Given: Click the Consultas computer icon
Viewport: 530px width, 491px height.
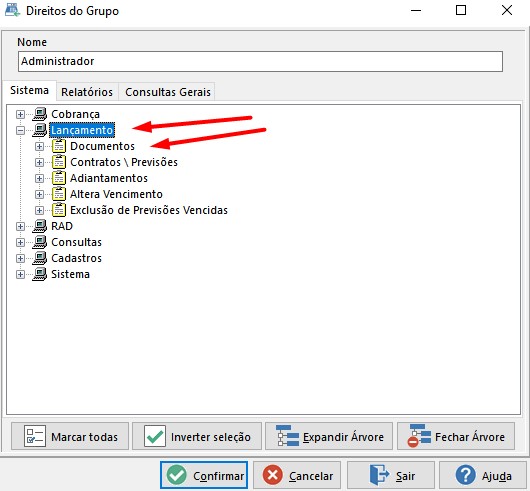Looking at the screenshot, I should 40,242.
